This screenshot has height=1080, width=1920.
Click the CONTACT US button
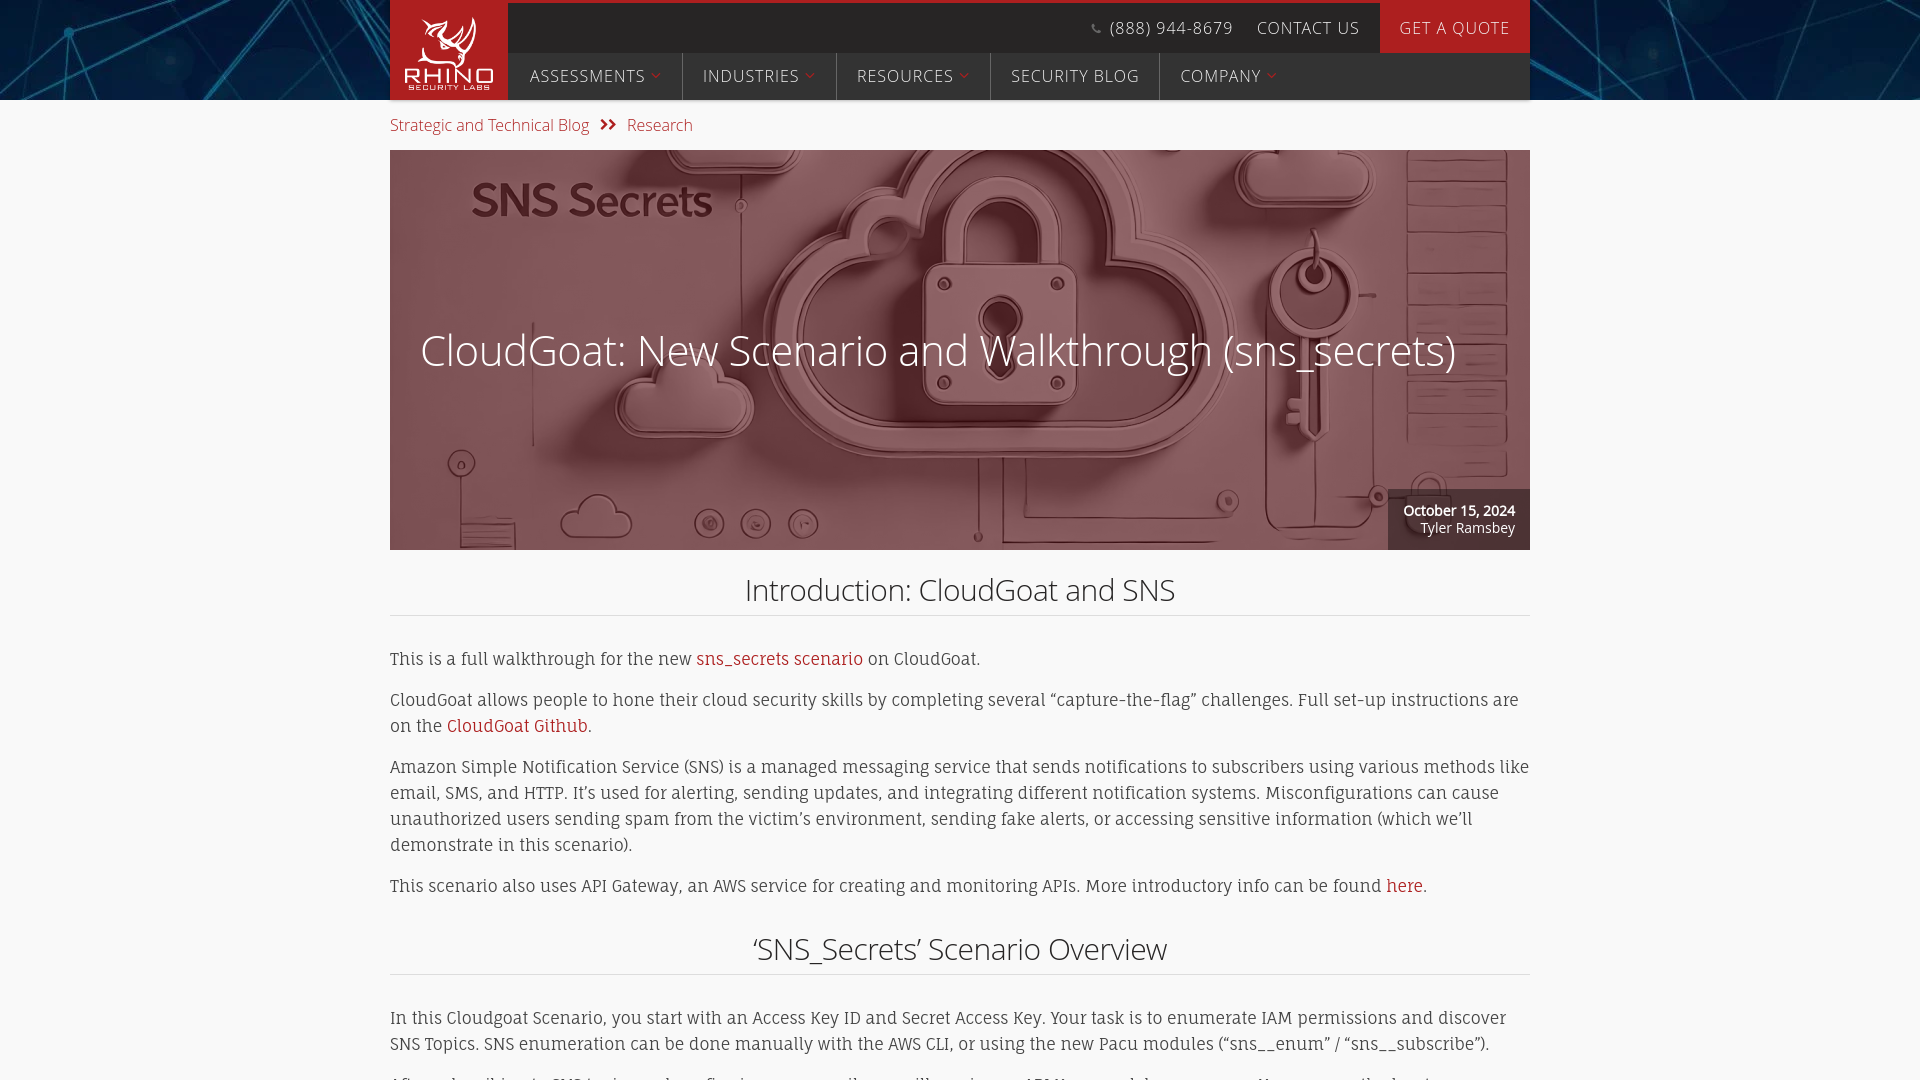1307,28
